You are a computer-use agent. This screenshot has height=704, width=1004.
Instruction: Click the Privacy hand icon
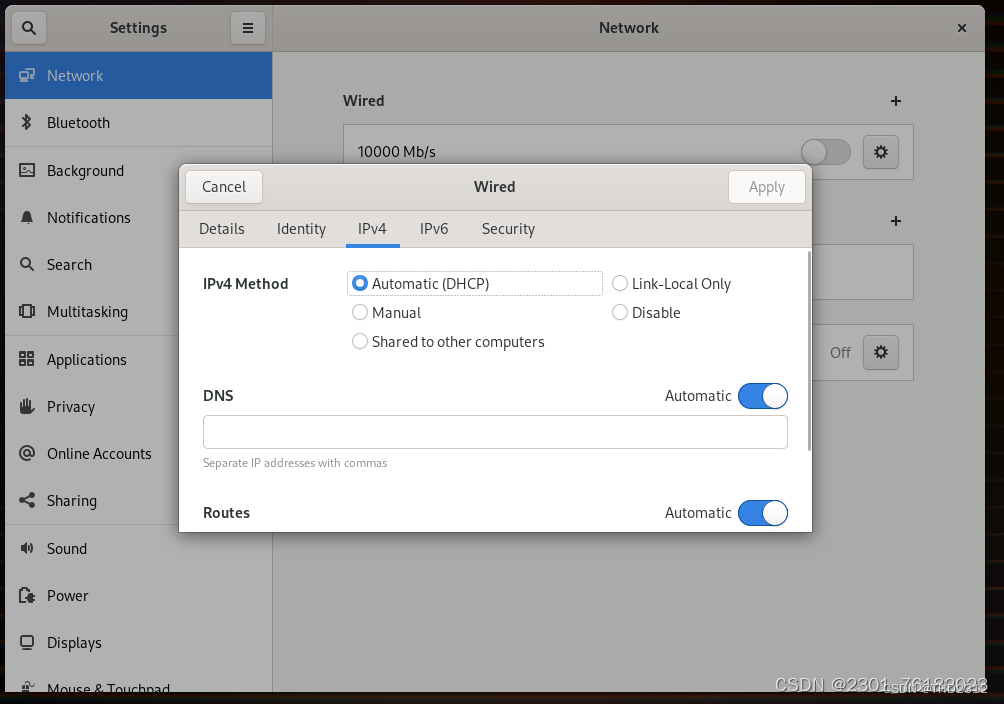(x=27, y=406)
